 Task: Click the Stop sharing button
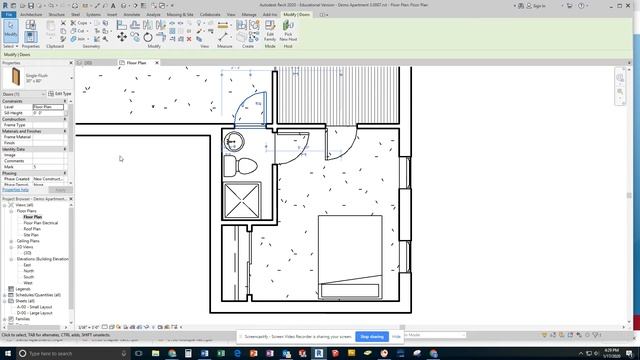[x=372, y=337]
